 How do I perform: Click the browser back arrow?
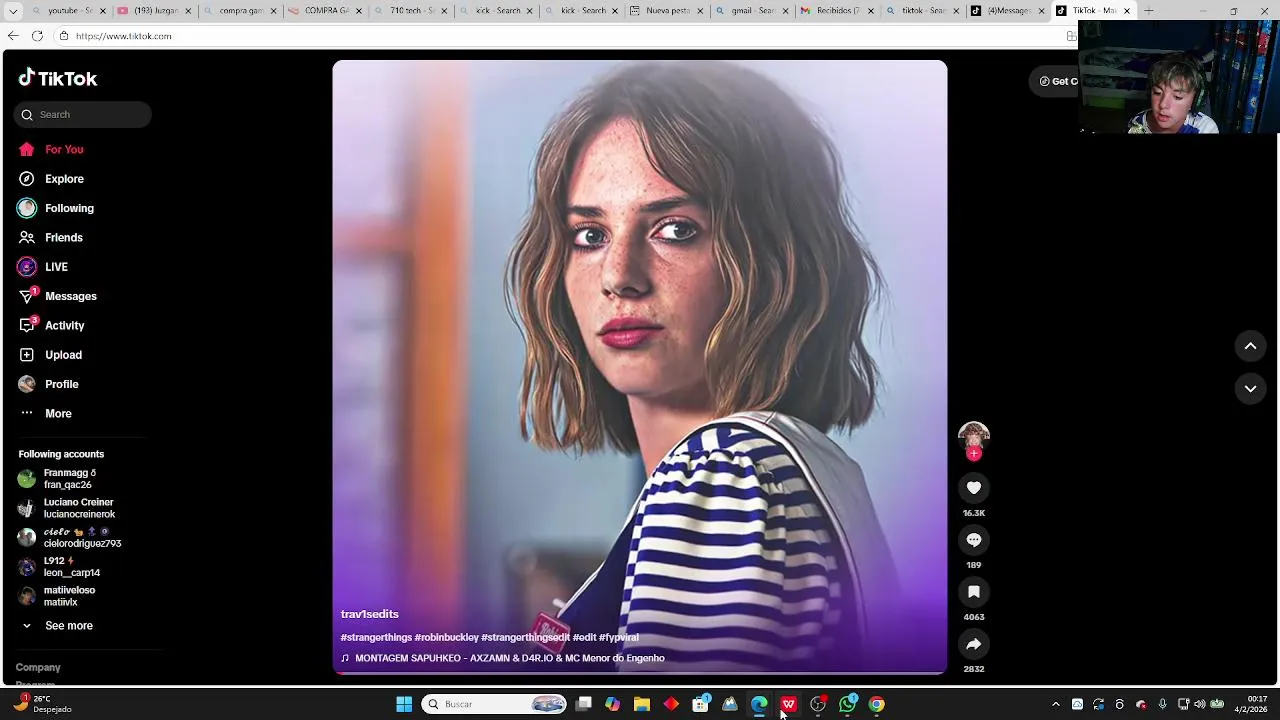point(12,36)
